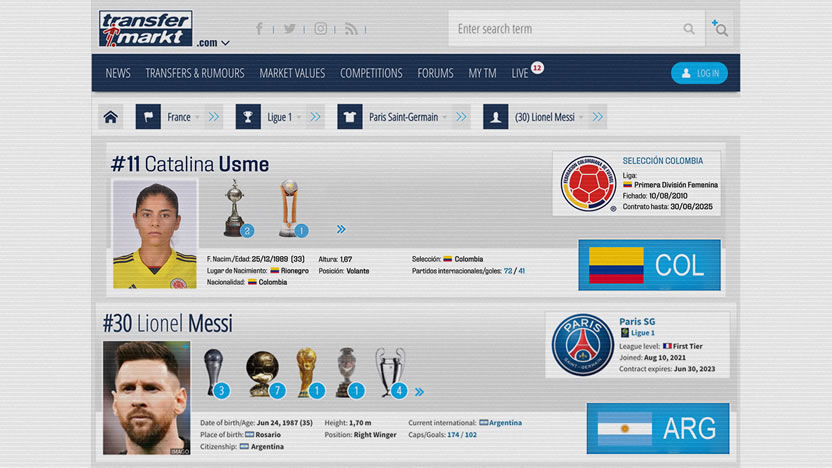
Task: Click the player silhouette breadcrumb icon
Action: pyautogui.click(x=496, y=117)
